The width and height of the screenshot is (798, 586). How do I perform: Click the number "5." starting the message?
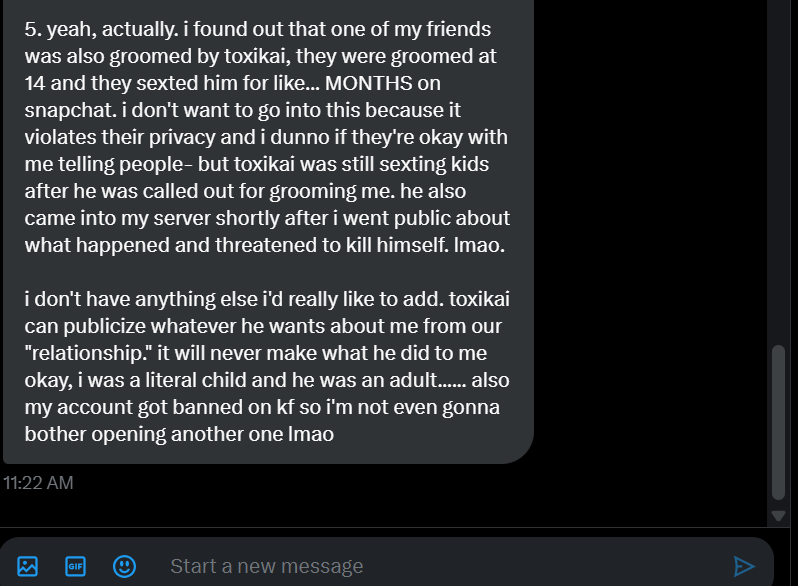coord(34,29)
